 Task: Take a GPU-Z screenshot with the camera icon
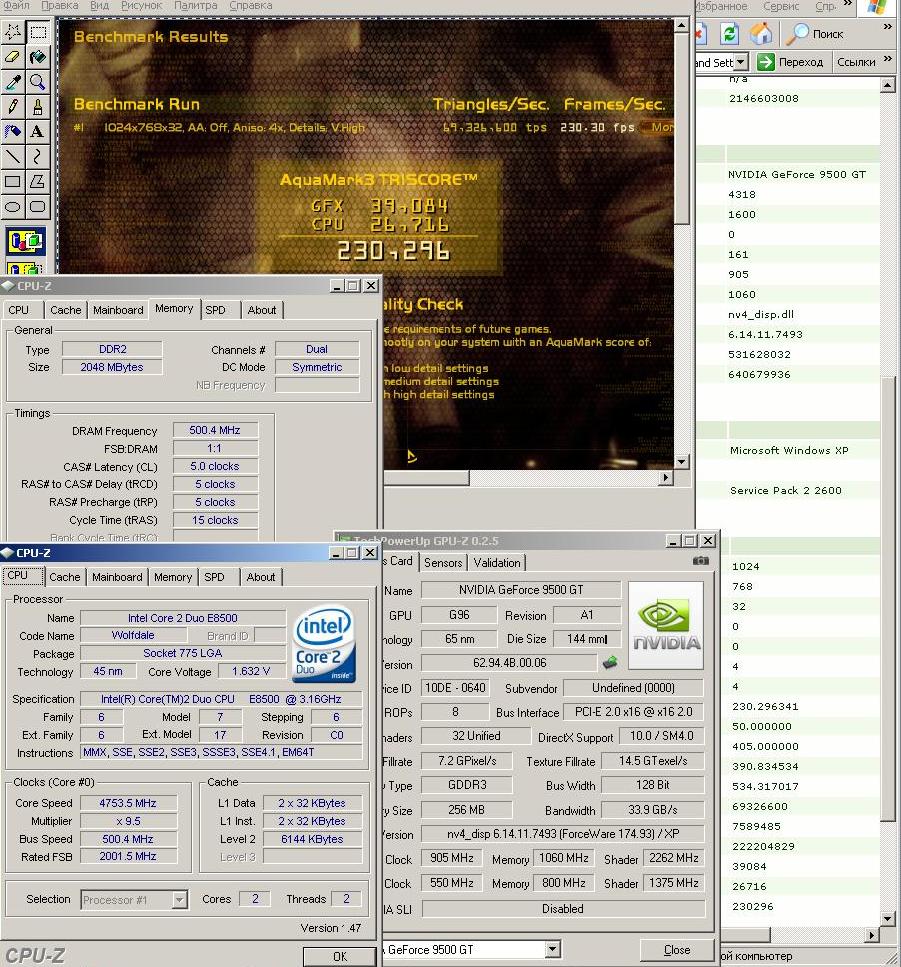point(701,561)
